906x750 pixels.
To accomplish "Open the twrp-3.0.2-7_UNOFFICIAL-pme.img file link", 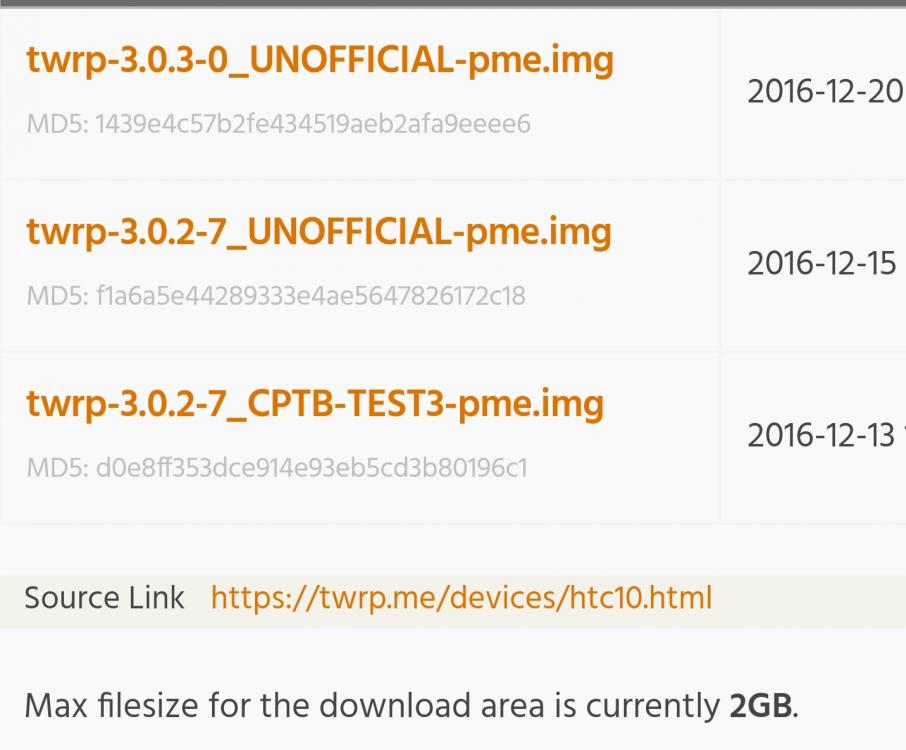I will tap(318, 231).
